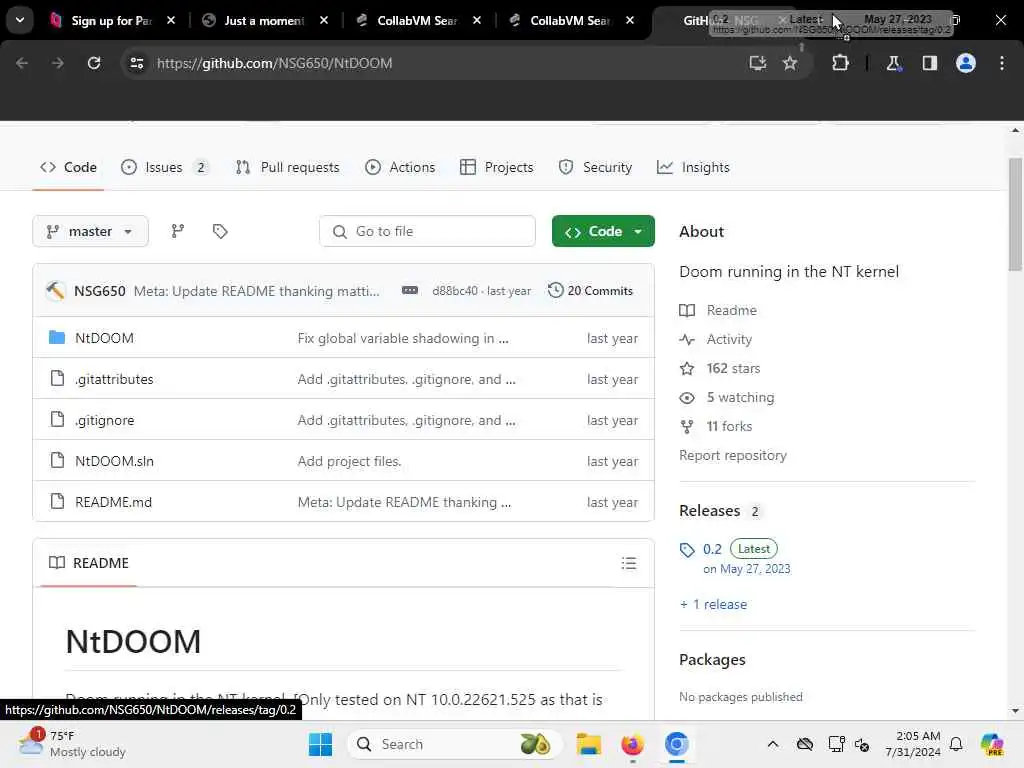
Task: Open the Activity link in About
Action: pos(716,340)
